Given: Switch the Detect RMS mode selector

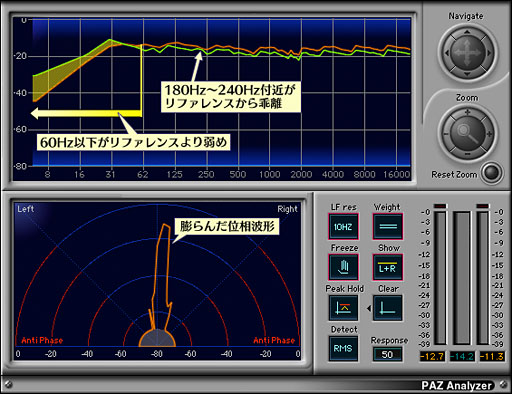Looking at the screenshot, I should (343, 348).
